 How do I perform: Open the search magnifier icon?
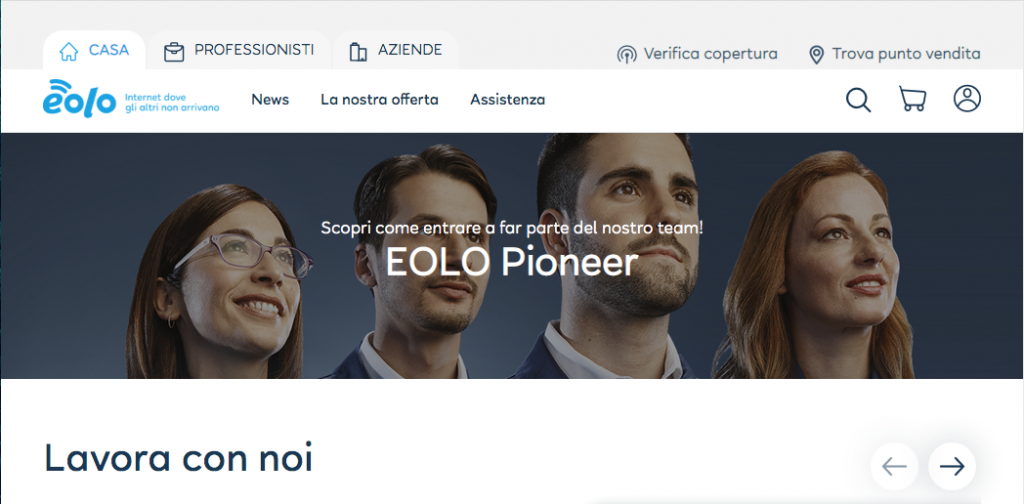tap(858, 100)
